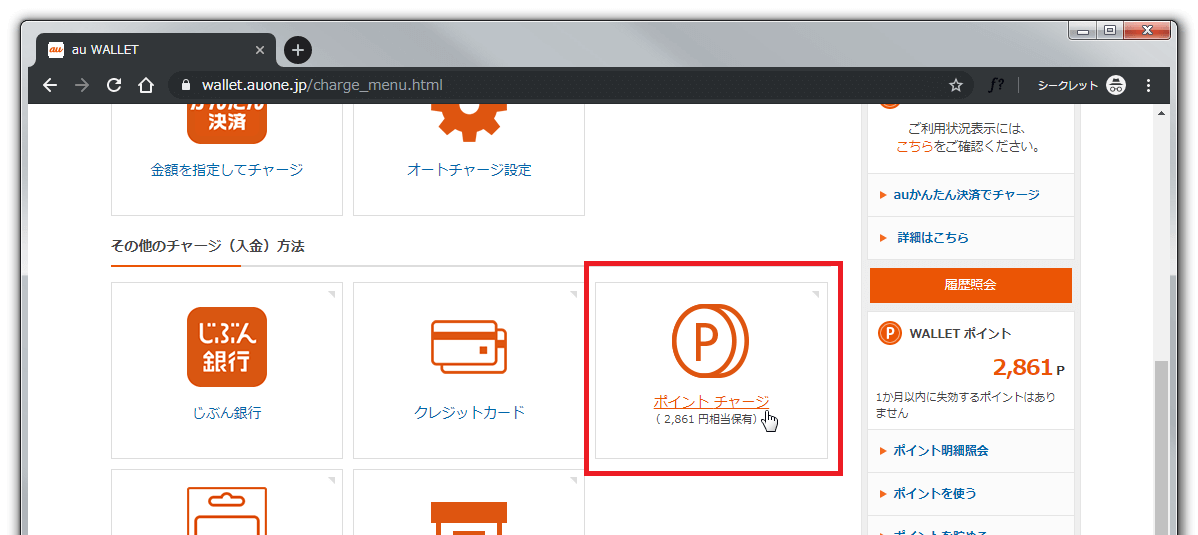Click the credit card icon
The width and height of the screenshot is (1198, 535).
[x=469, y=346]
